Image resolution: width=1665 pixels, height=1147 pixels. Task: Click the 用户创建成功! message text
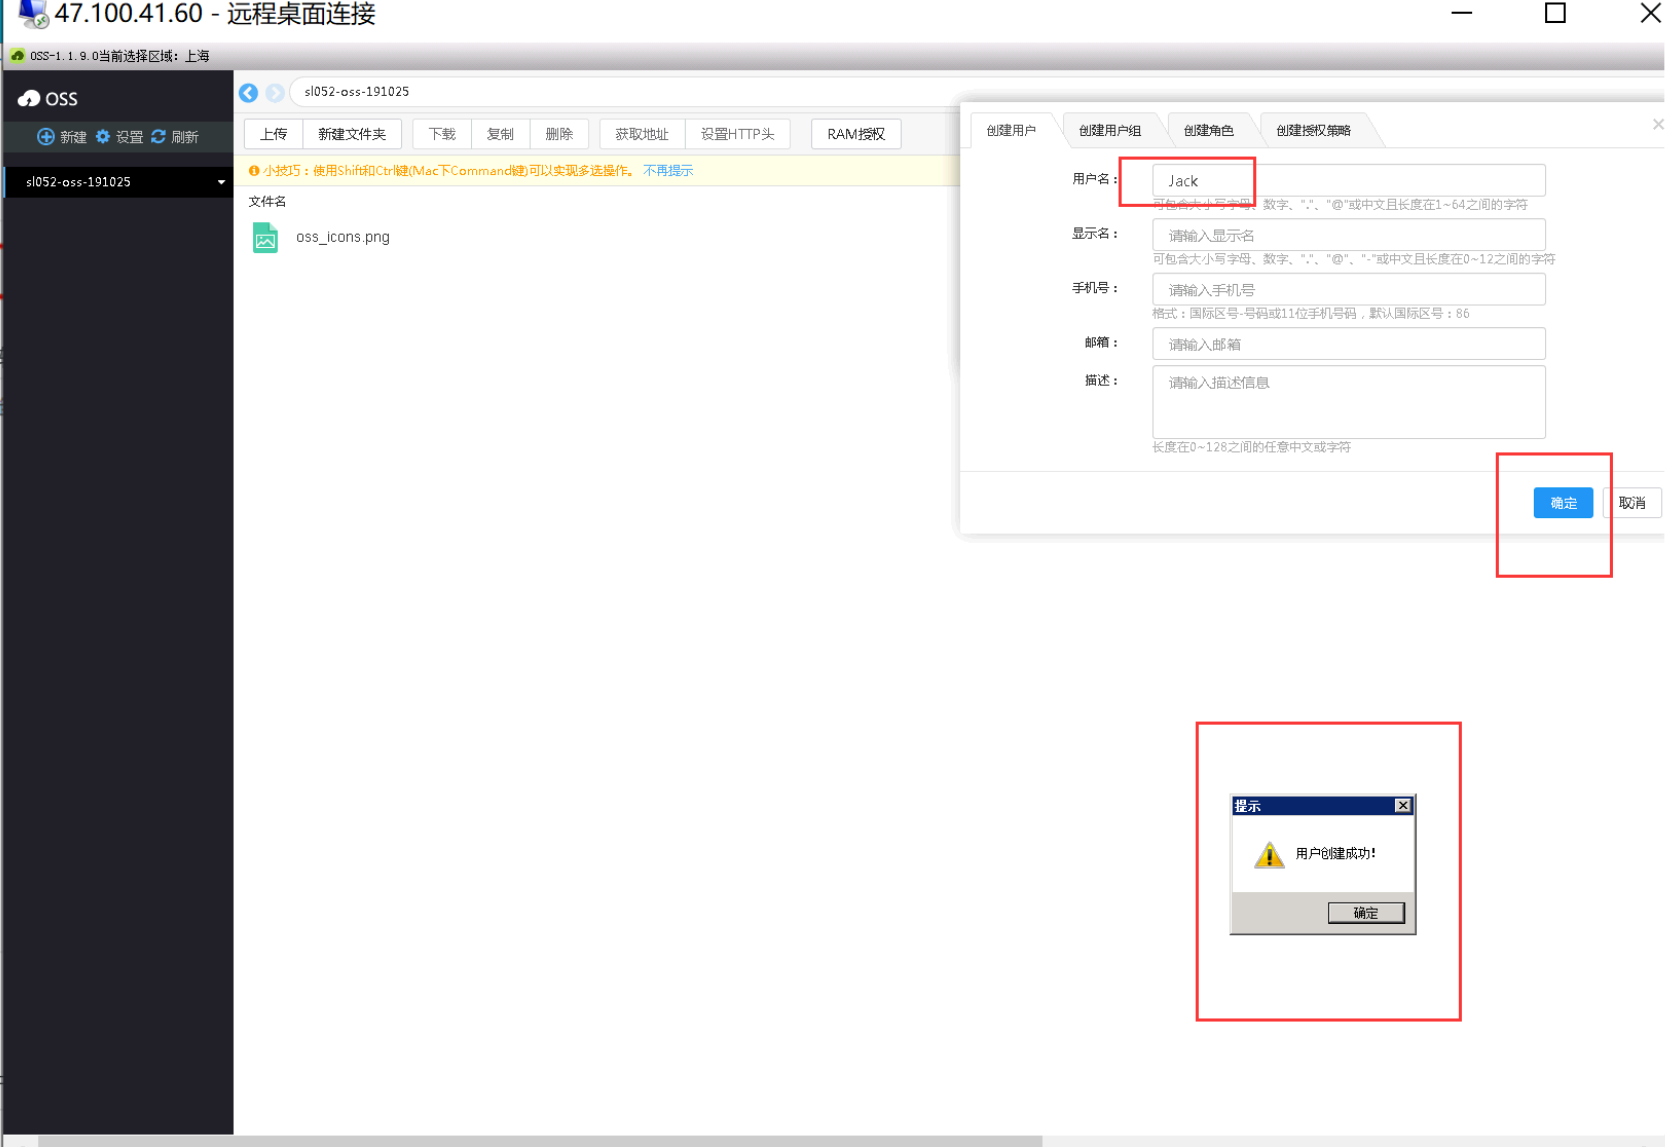tap(1335, 853)
